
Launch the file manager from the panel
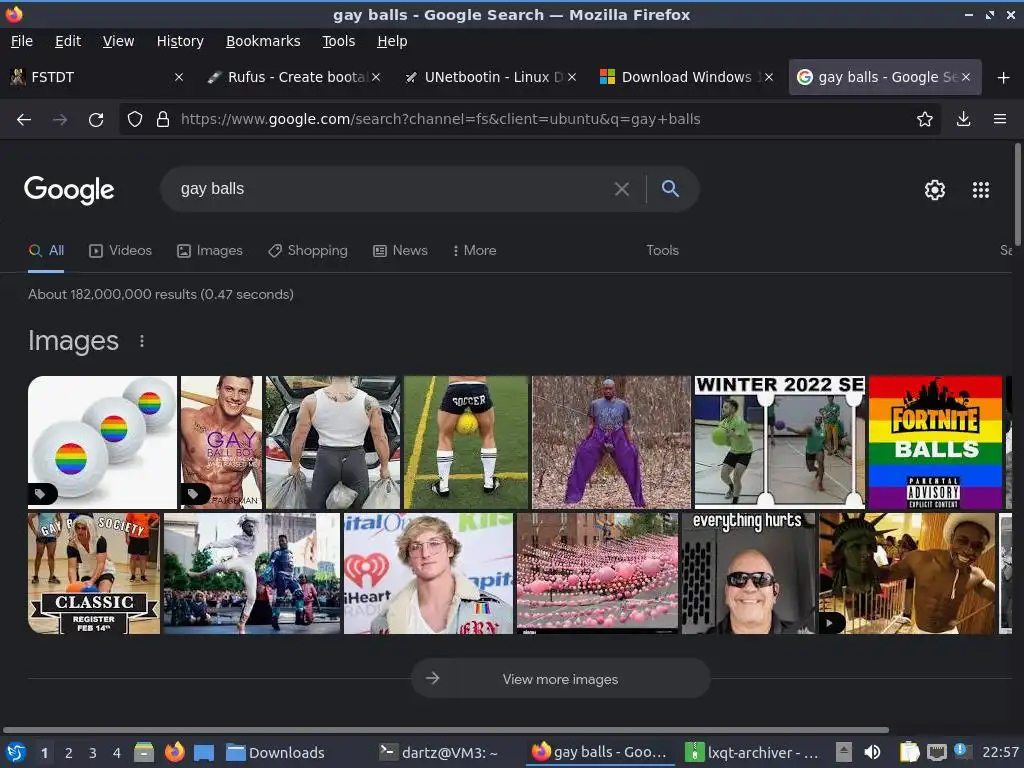(x=144, y=752)
